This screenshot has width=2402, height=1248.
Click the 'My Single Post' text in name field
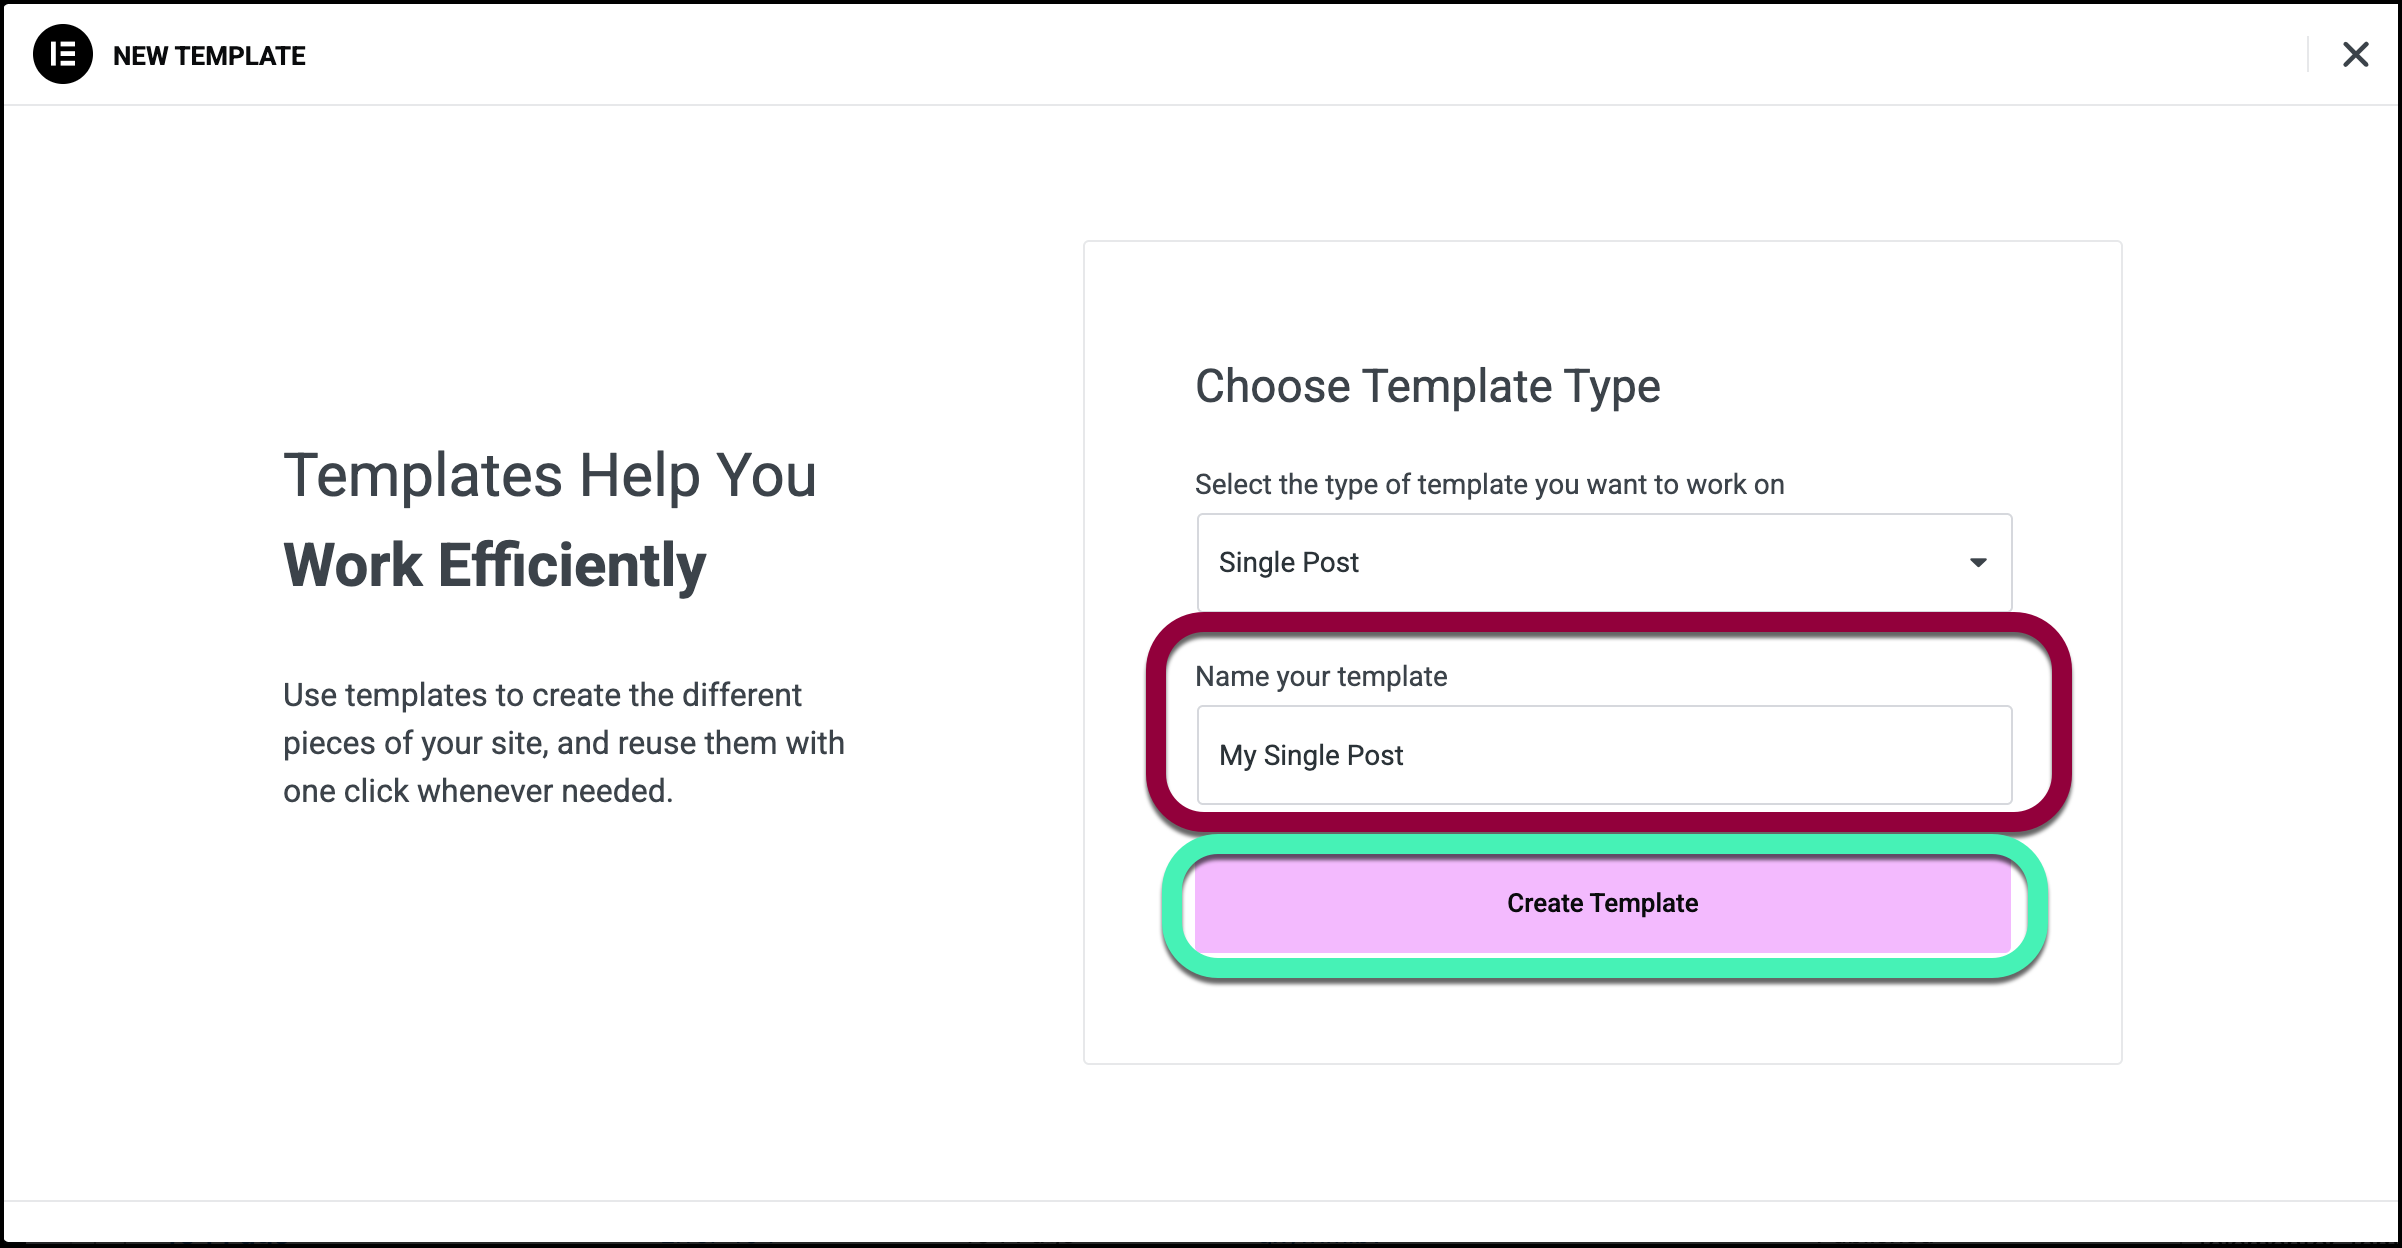tap(1311, 755)
